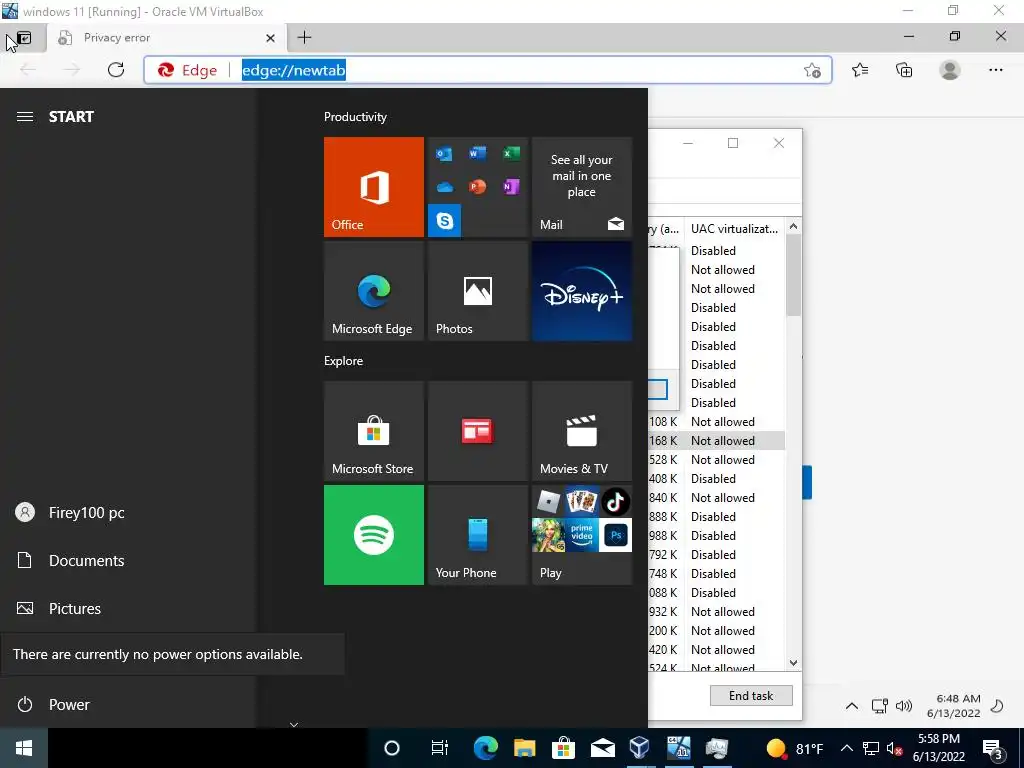
Task: Click the Edge refresh button
Action: click(x=116, y=70)
